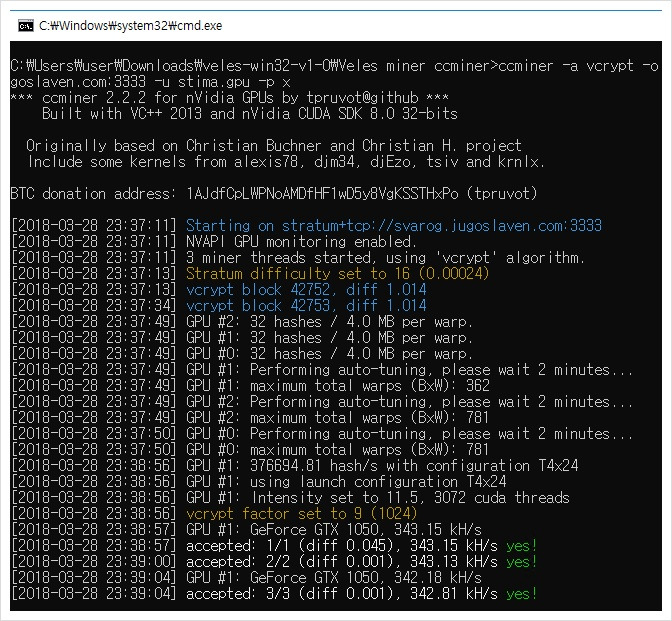Click 'GPU #1: 32 hashes / 4.0 MB' line
Viewport: 672px width, 621px height.
(x=241, y=338)
